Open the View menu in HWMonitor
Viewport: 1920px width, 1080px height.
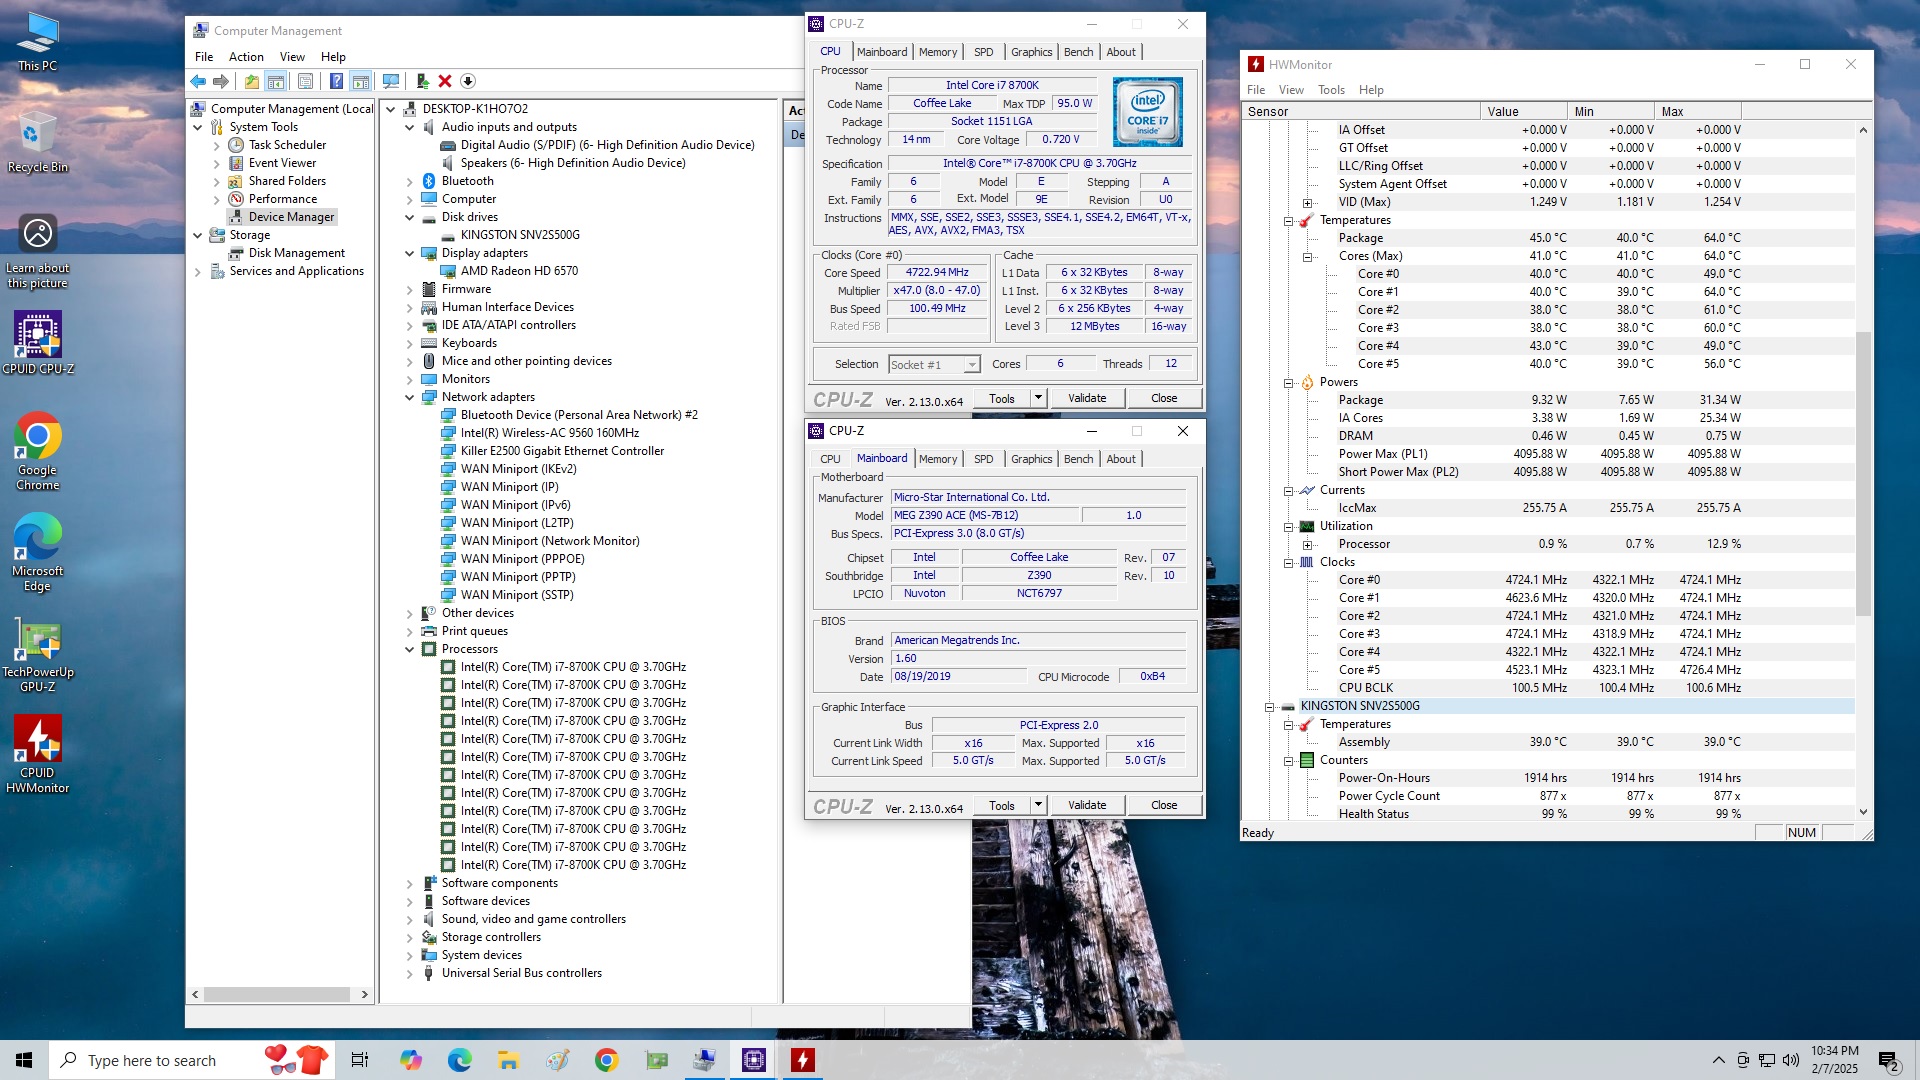1291,90
